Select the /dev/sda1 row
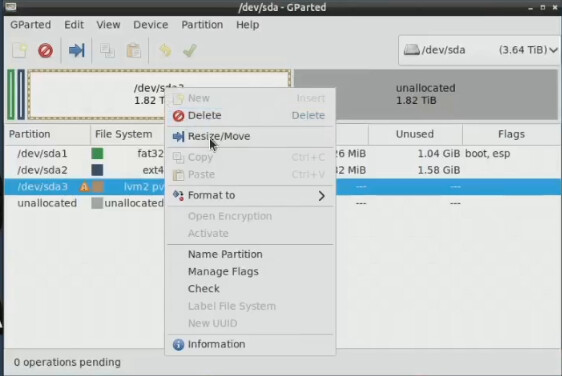The width and height of the screenshot is (562, 376). [283, 153]
